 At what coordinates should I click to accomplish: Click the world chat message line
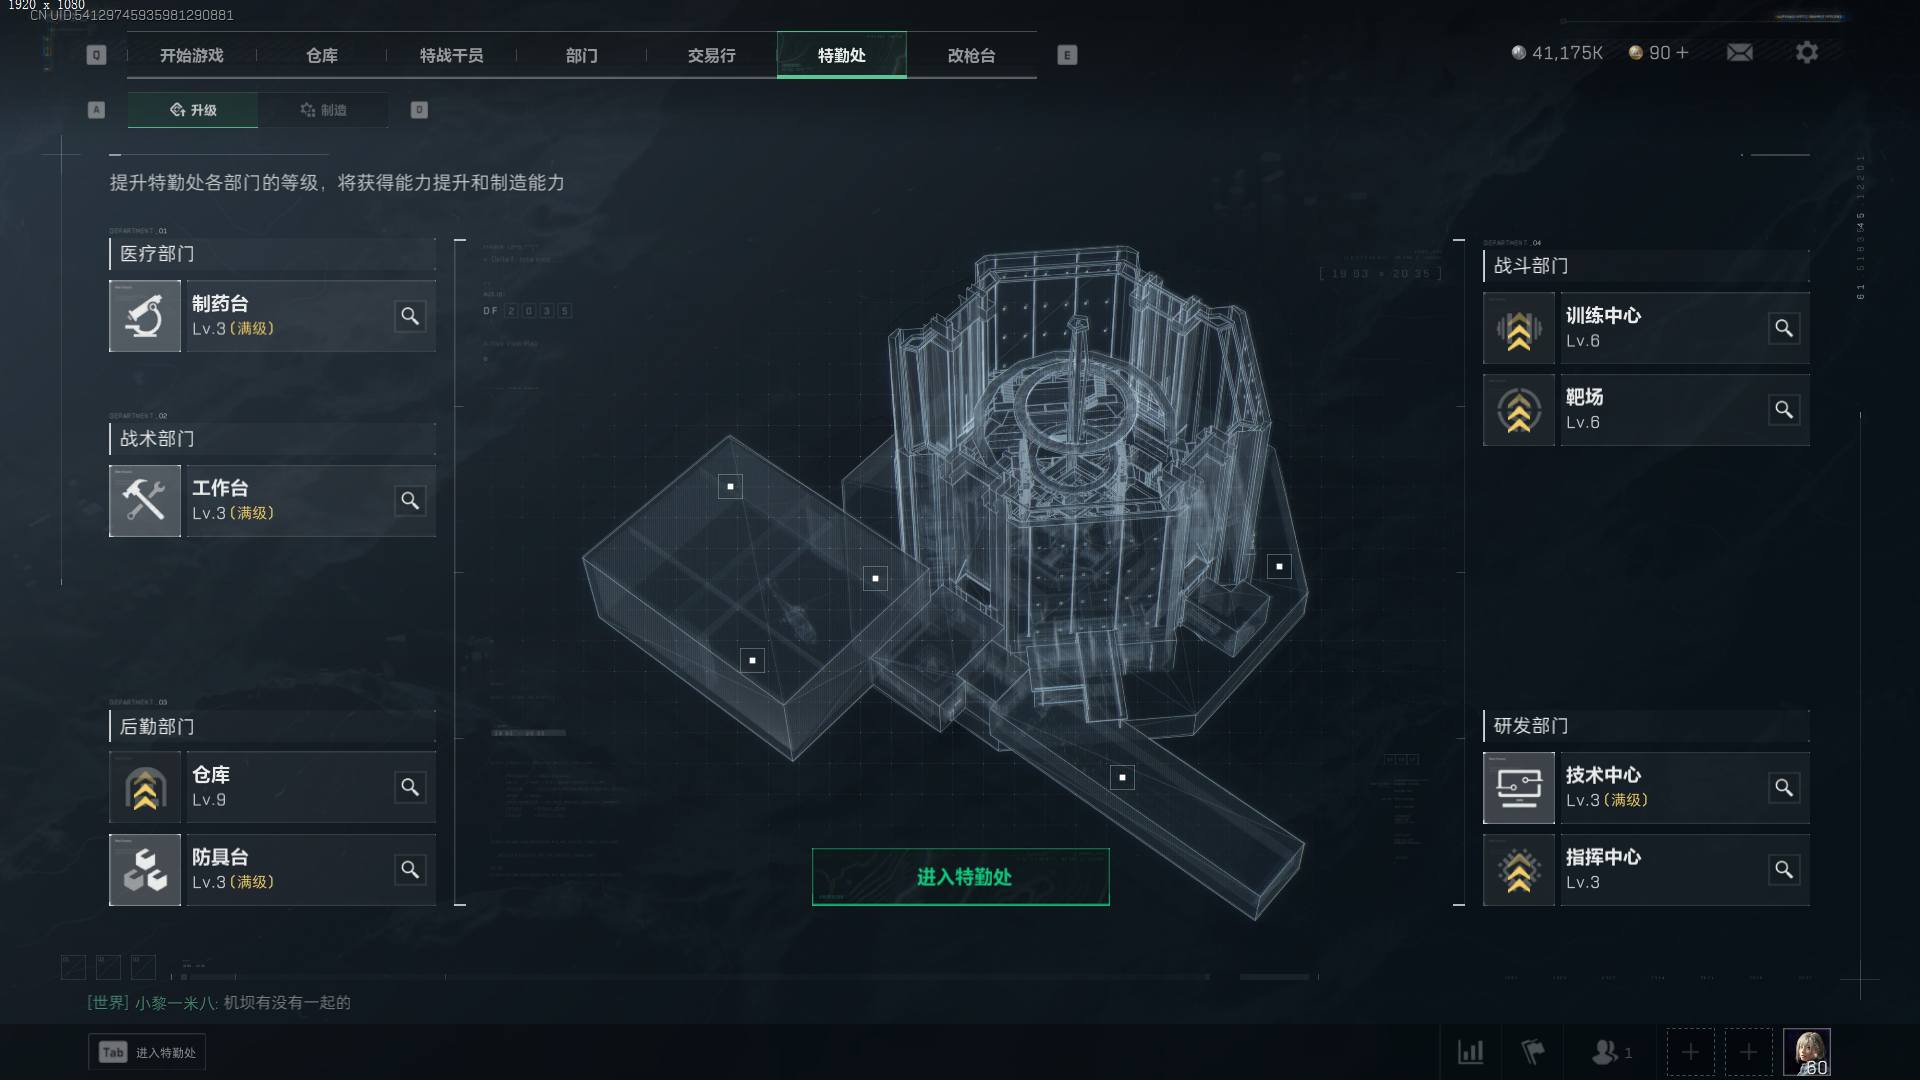click(219, 1002)
